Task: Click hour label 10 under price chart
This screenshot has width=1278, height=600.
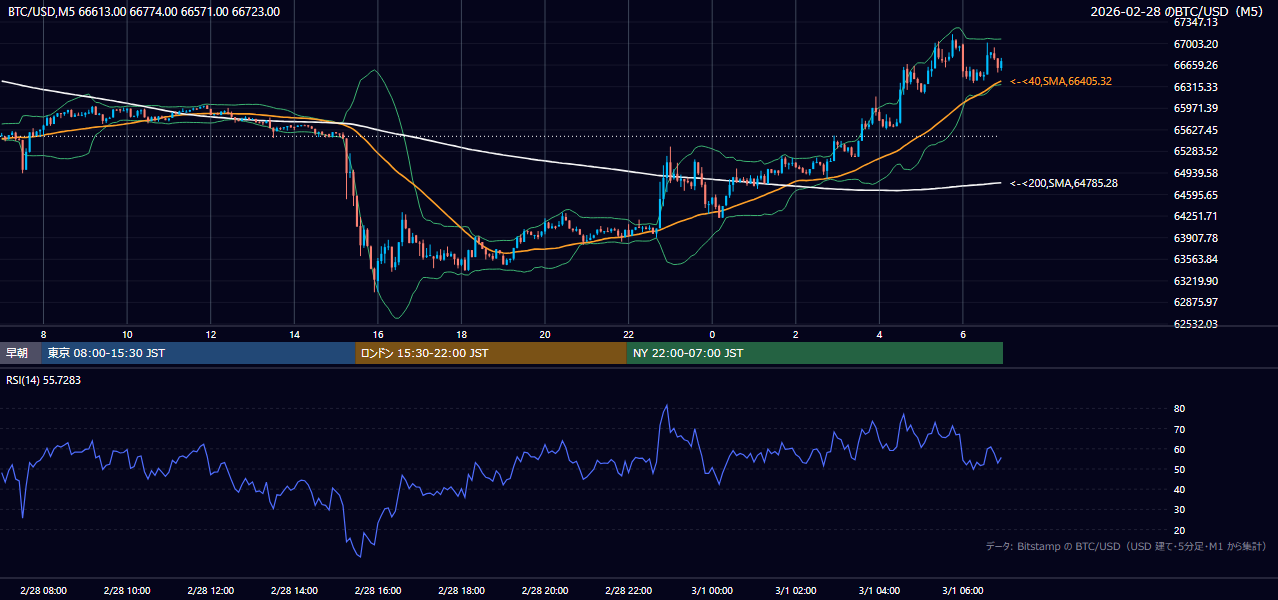Action: pos(127,333)
